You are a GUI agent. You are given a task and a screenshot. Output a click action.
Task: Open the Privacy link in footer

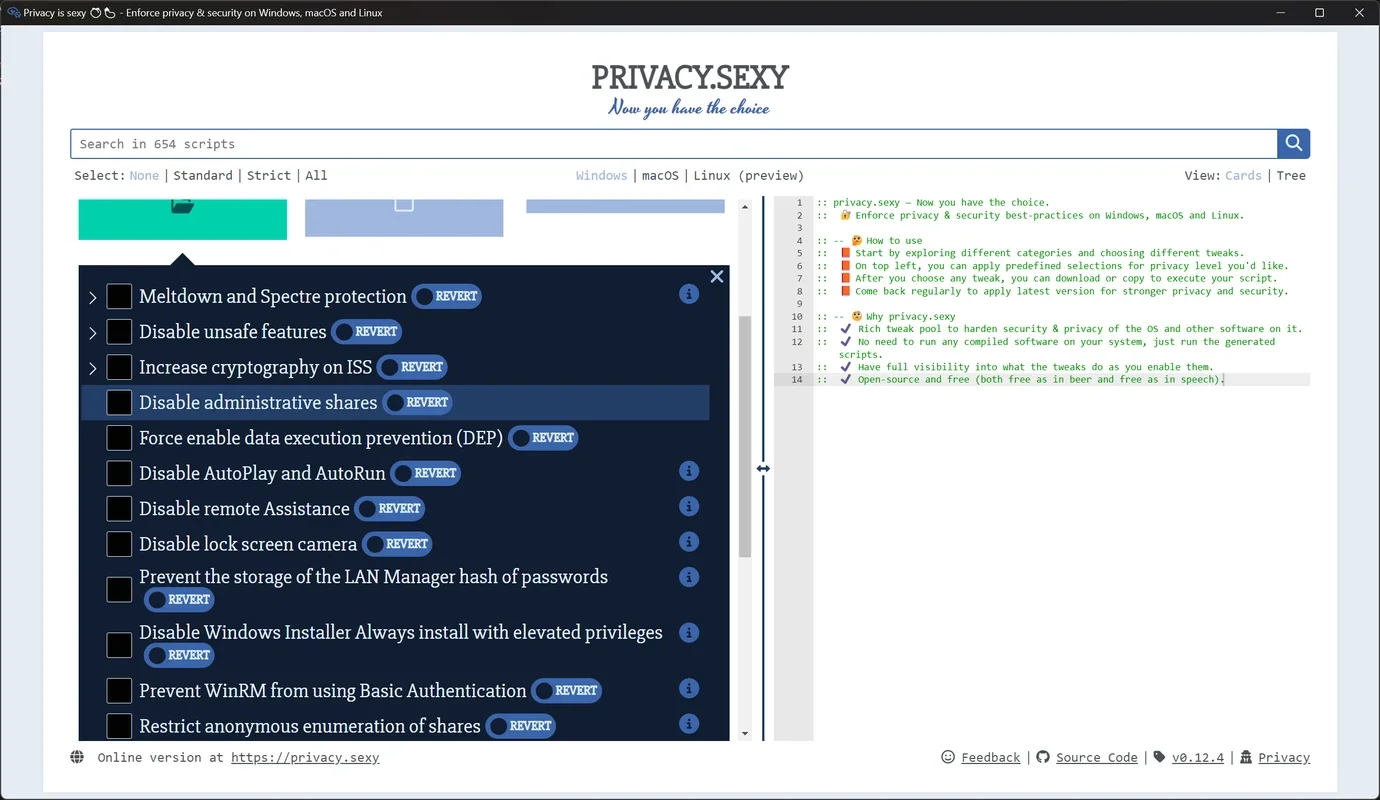[x=1284, y=757]
